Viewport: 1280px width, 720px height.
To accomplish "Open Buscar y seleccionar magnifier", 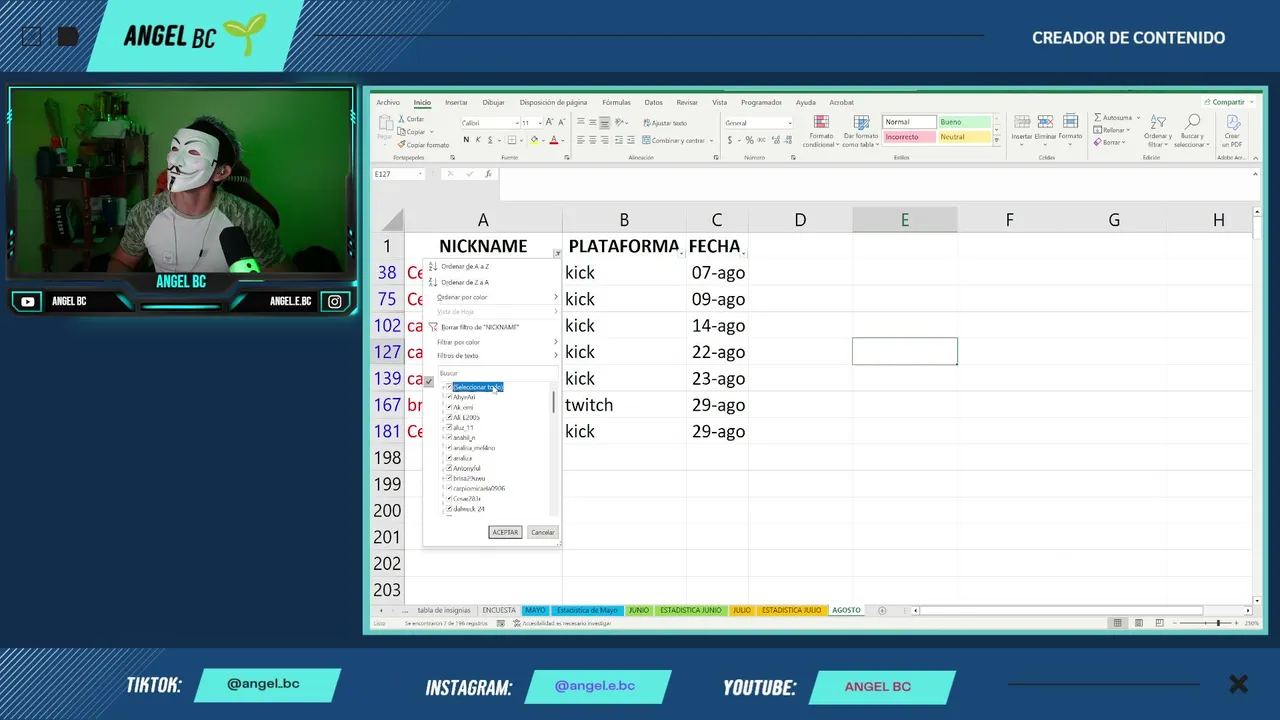I will 1191,132.
